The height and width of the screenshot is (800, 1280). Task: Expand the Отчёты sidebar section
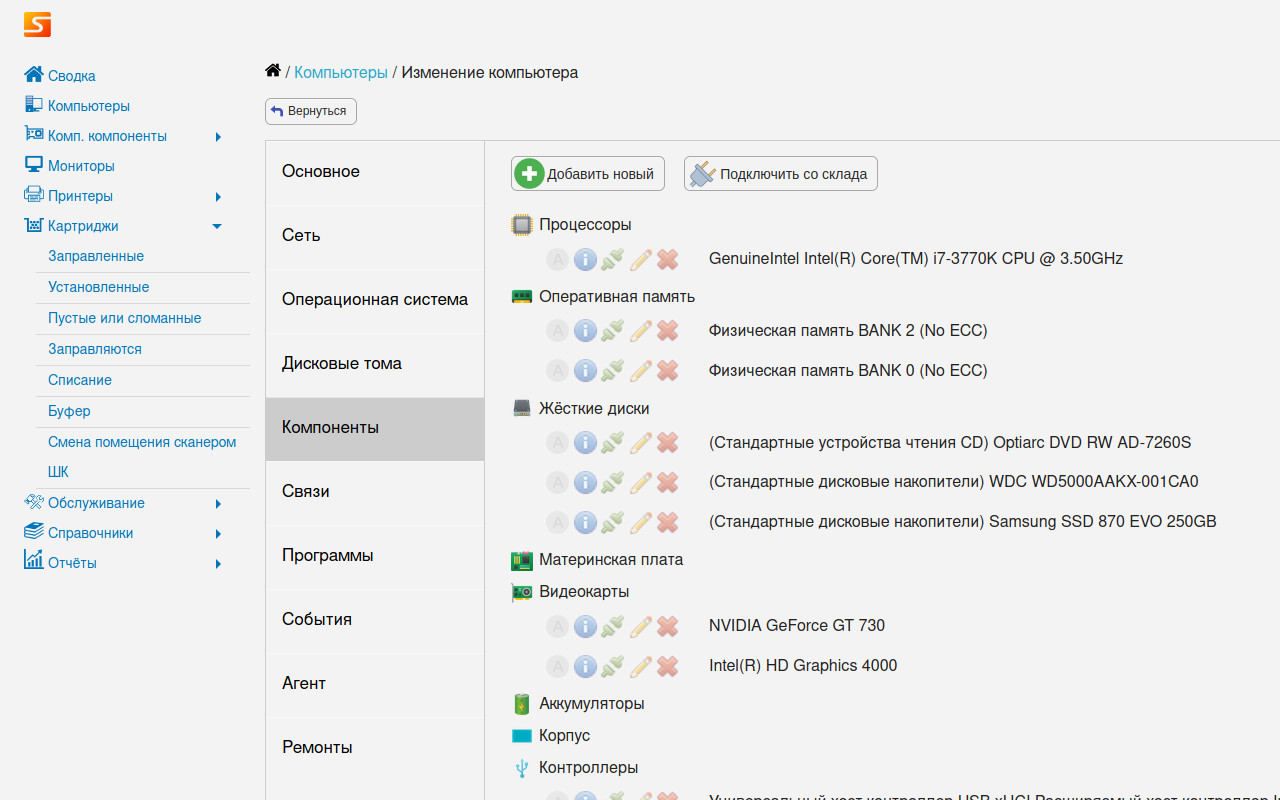click(218, 563)
